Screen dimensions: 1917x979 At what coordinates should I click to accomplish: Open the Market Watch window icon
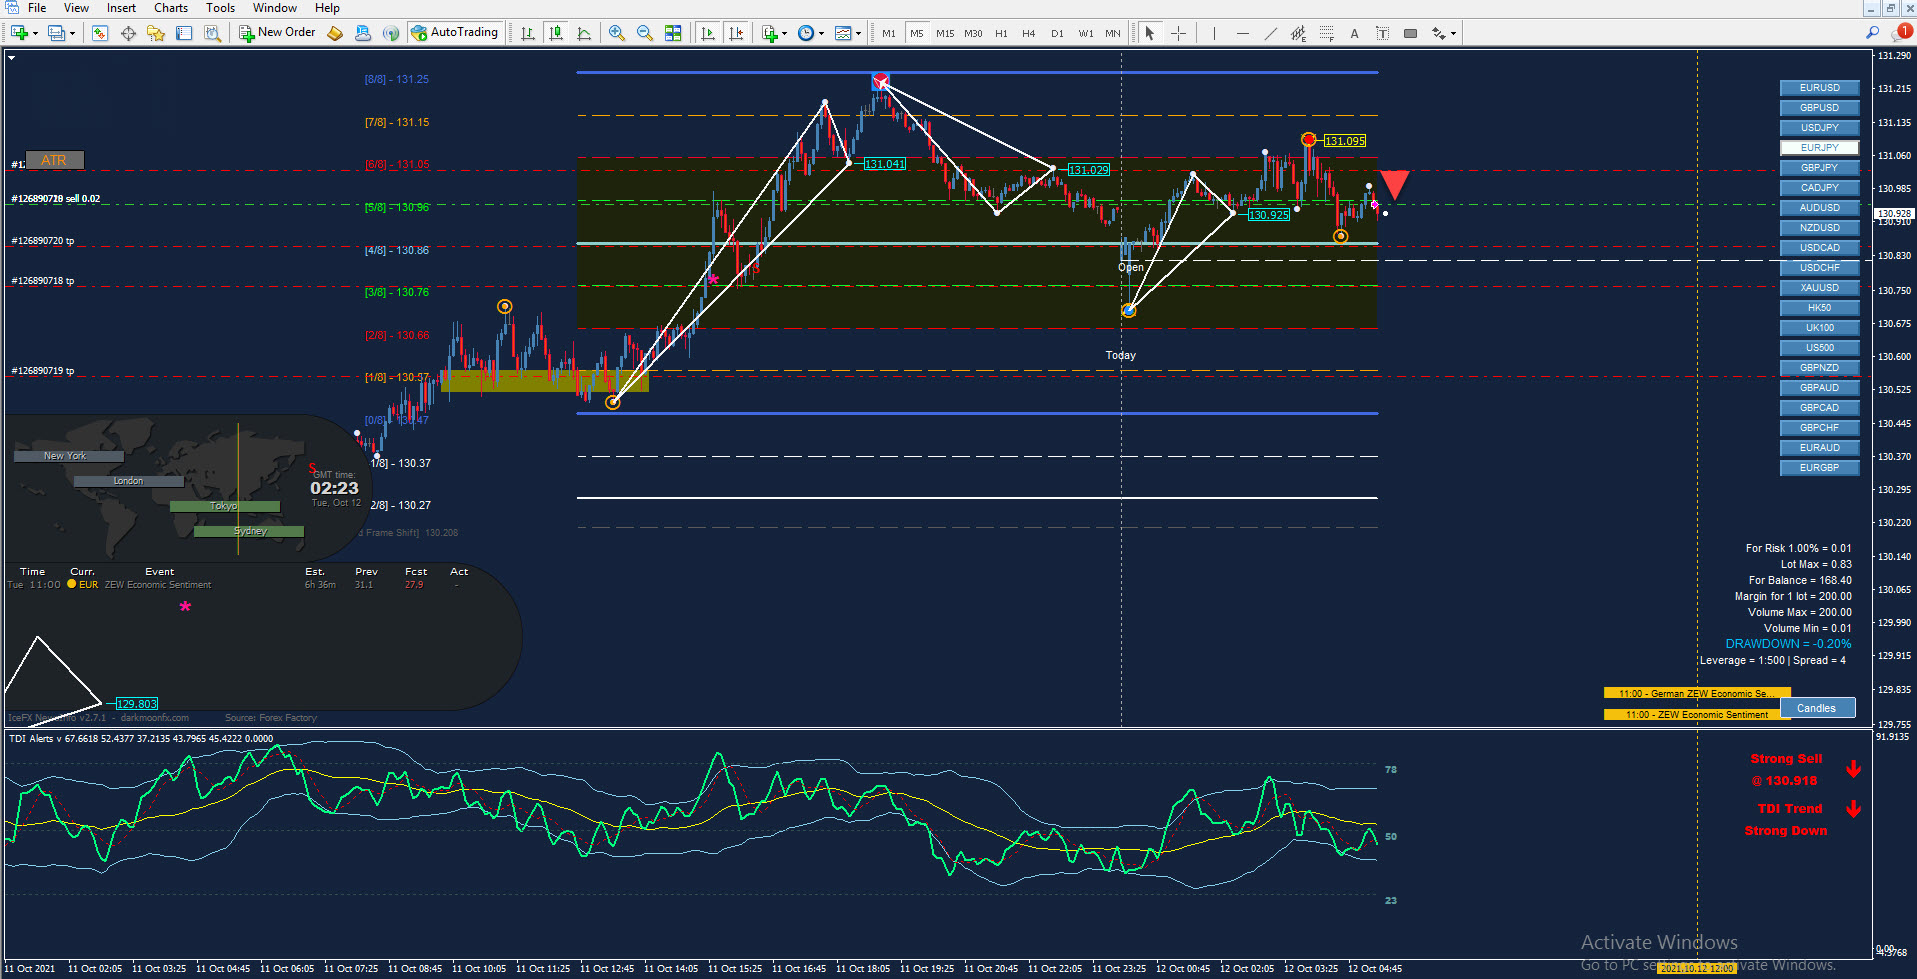point(100,33)
